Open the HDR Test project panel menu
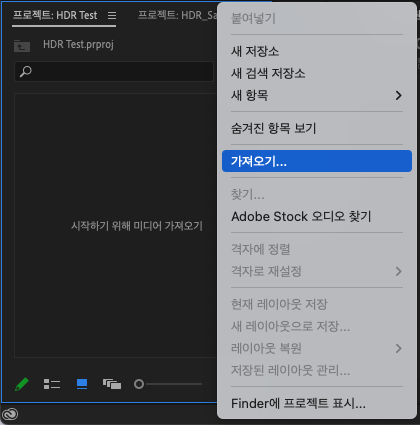The height and width of the screenshot is (425, 420). (x=112, y=15)
